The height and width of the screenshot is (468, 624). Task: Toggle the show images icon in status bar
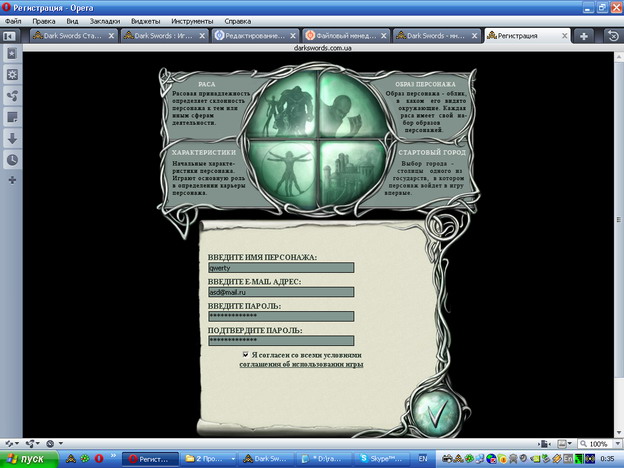coord(562,443)
